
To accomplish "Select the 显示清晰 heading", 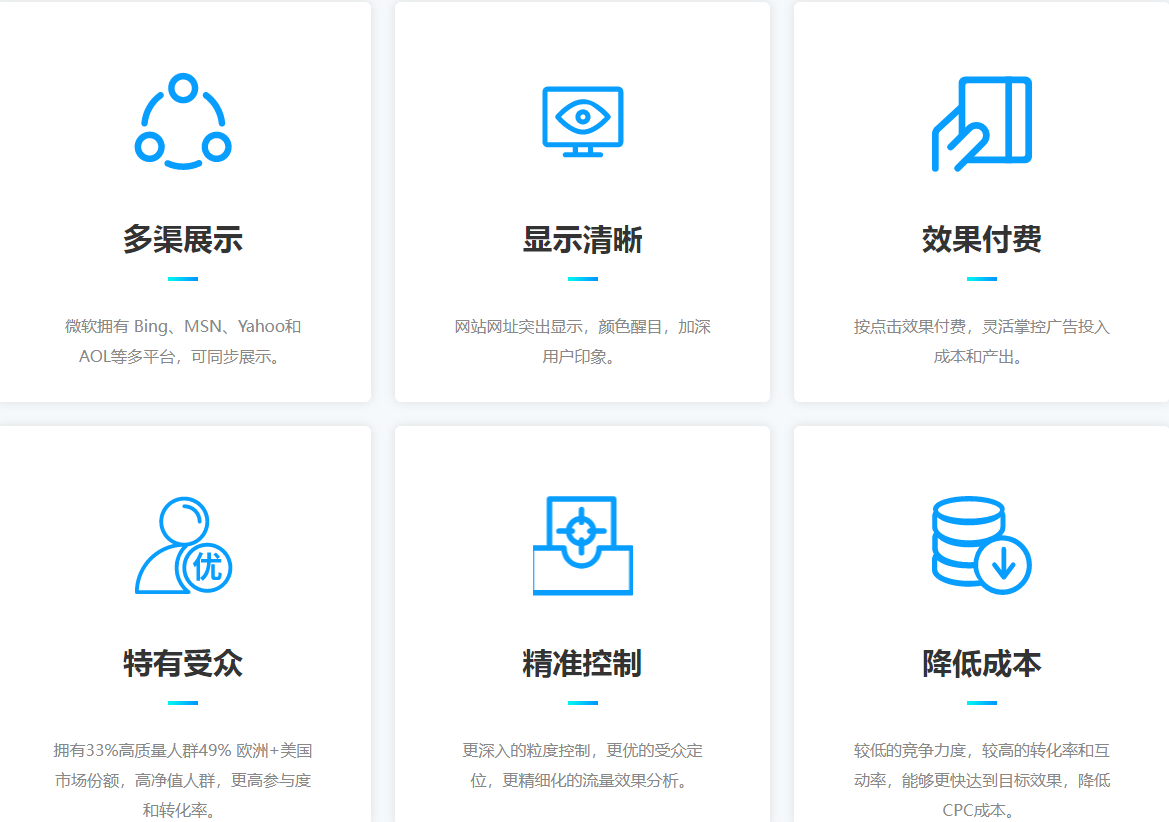I will pyautogui.click(x=582, y=240).
